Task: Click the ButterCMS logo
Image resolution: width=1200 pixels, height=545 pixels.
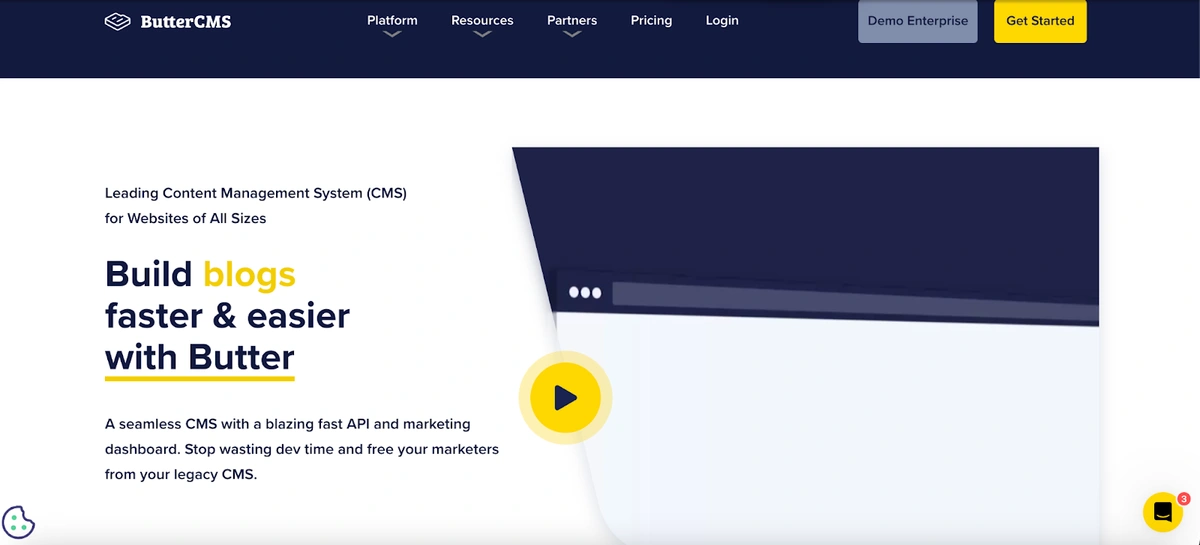Action: click(x=168, y=21)
